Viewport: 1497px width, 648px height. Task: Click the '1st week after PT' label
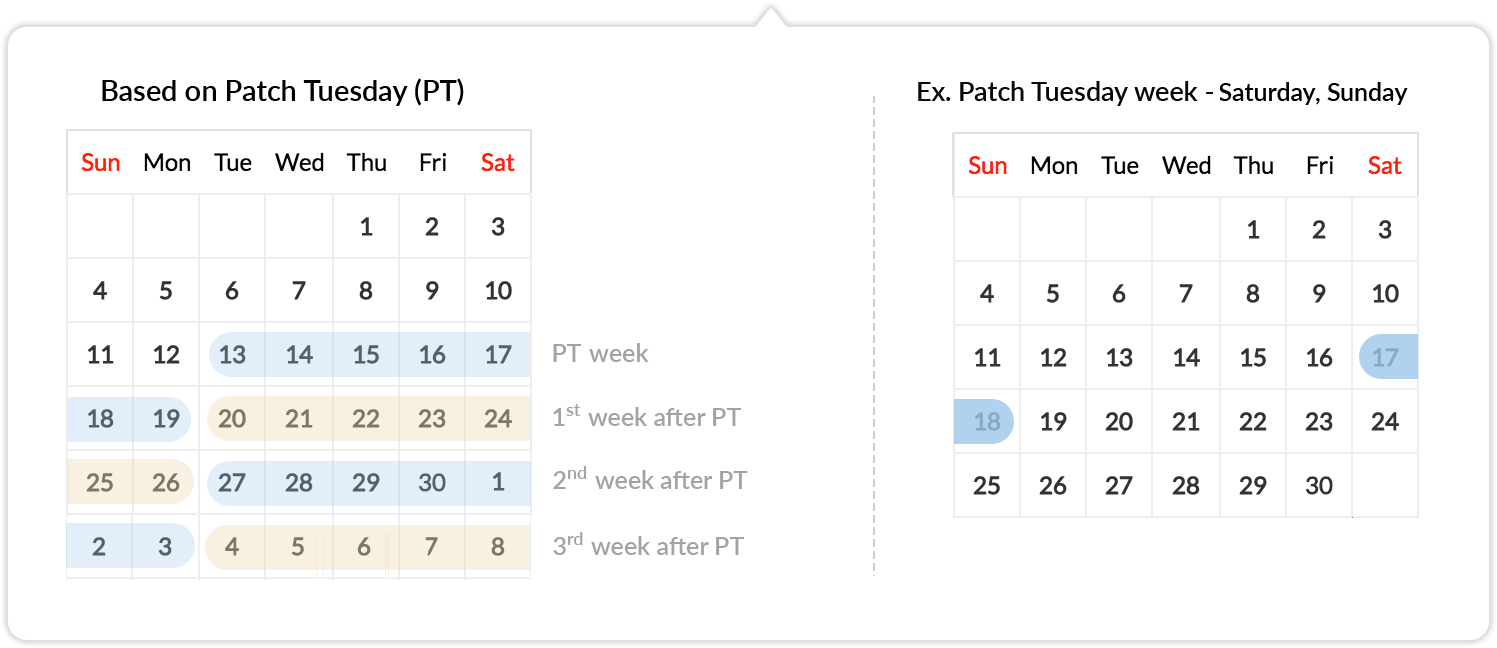pos(646,416)
